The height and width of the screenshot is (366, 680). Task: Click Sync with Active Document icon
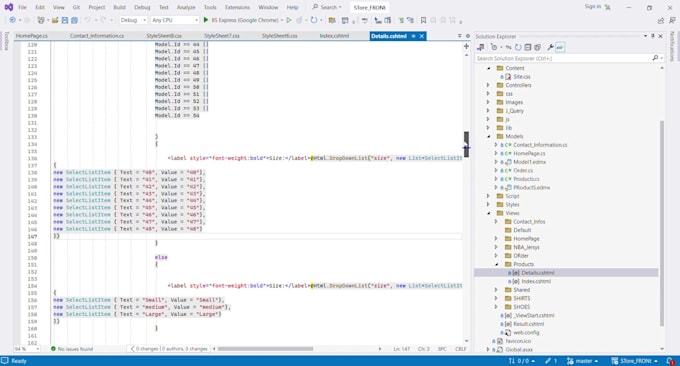508,47
